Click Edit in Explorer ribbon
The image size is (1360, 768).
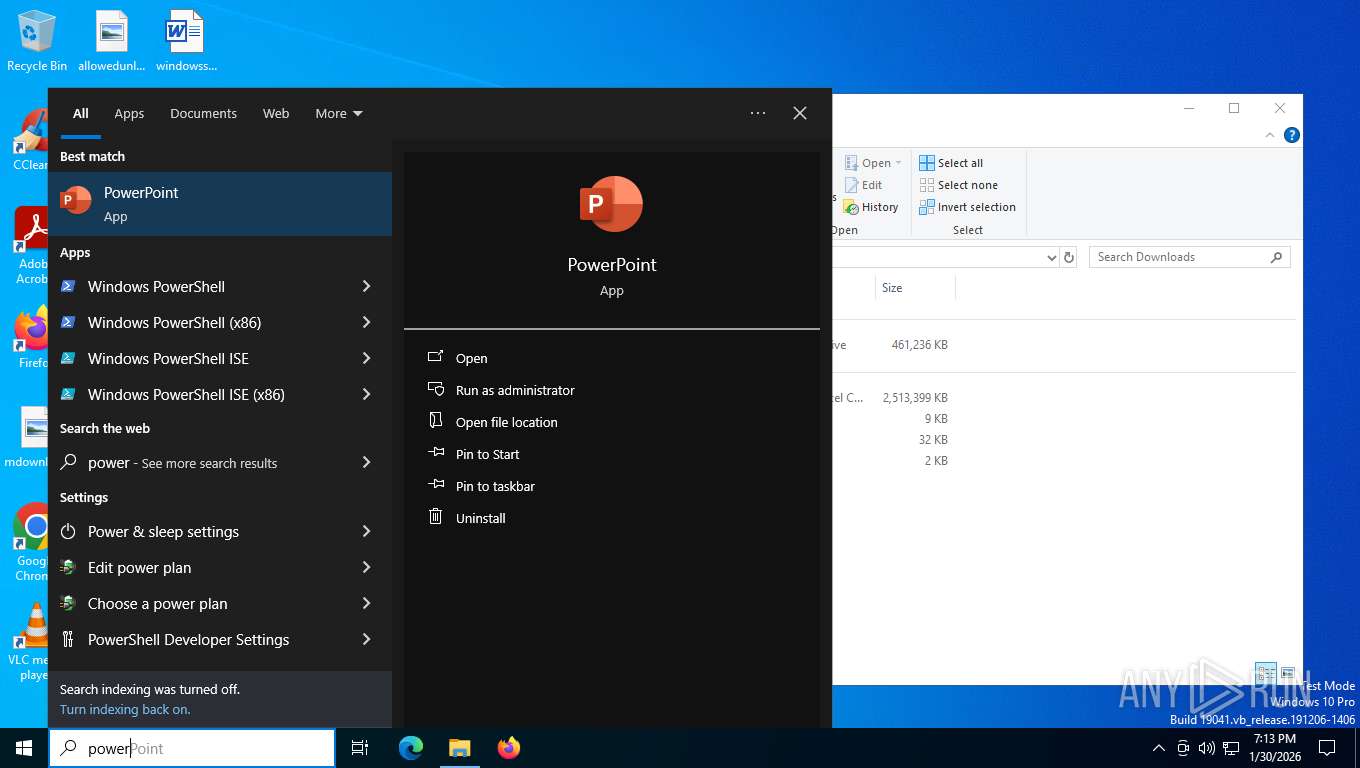[x=863, y=185]
